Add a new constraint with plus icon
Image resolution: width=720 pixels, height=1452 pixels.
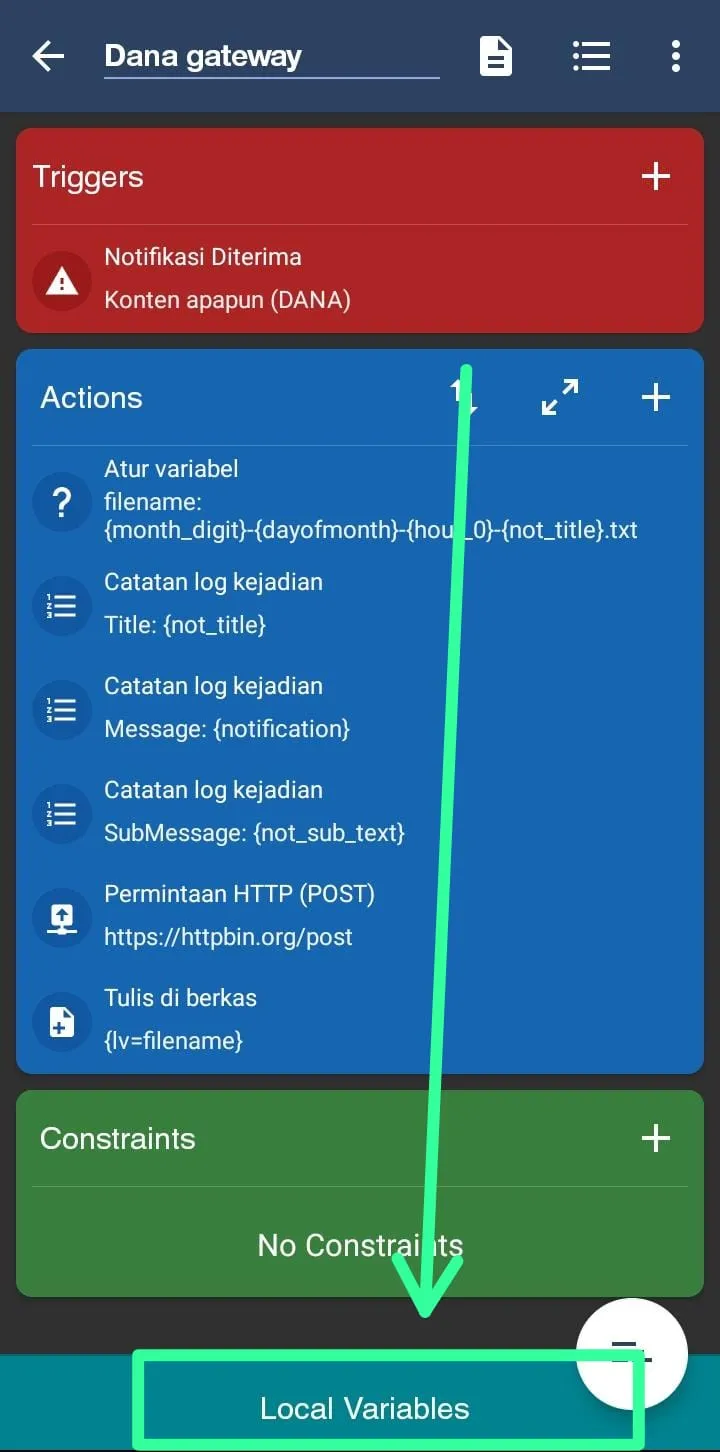[655, 1138]
